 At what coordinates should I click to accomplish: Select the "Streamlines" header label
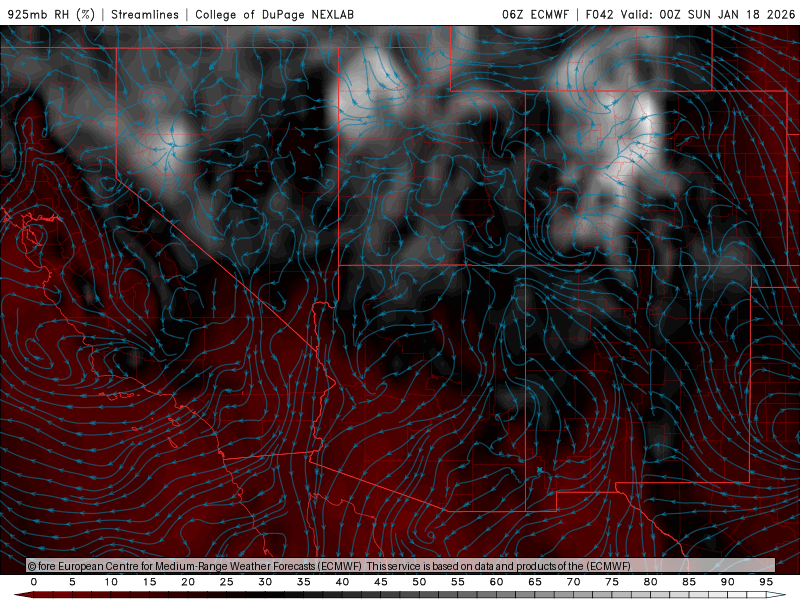point(145,15)
